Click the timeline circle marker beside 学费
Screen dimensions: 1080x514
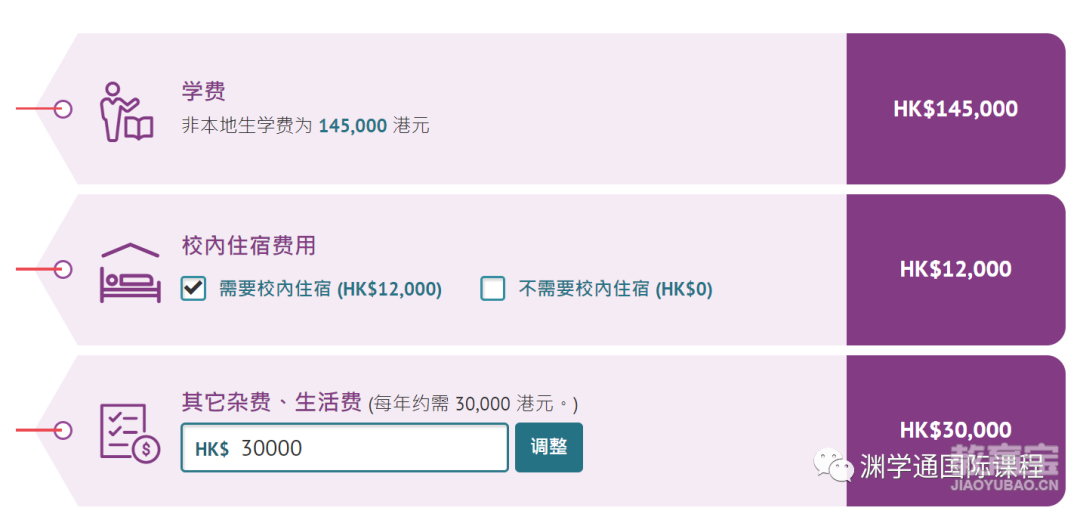pyautogui.click(x=63, y=109)
